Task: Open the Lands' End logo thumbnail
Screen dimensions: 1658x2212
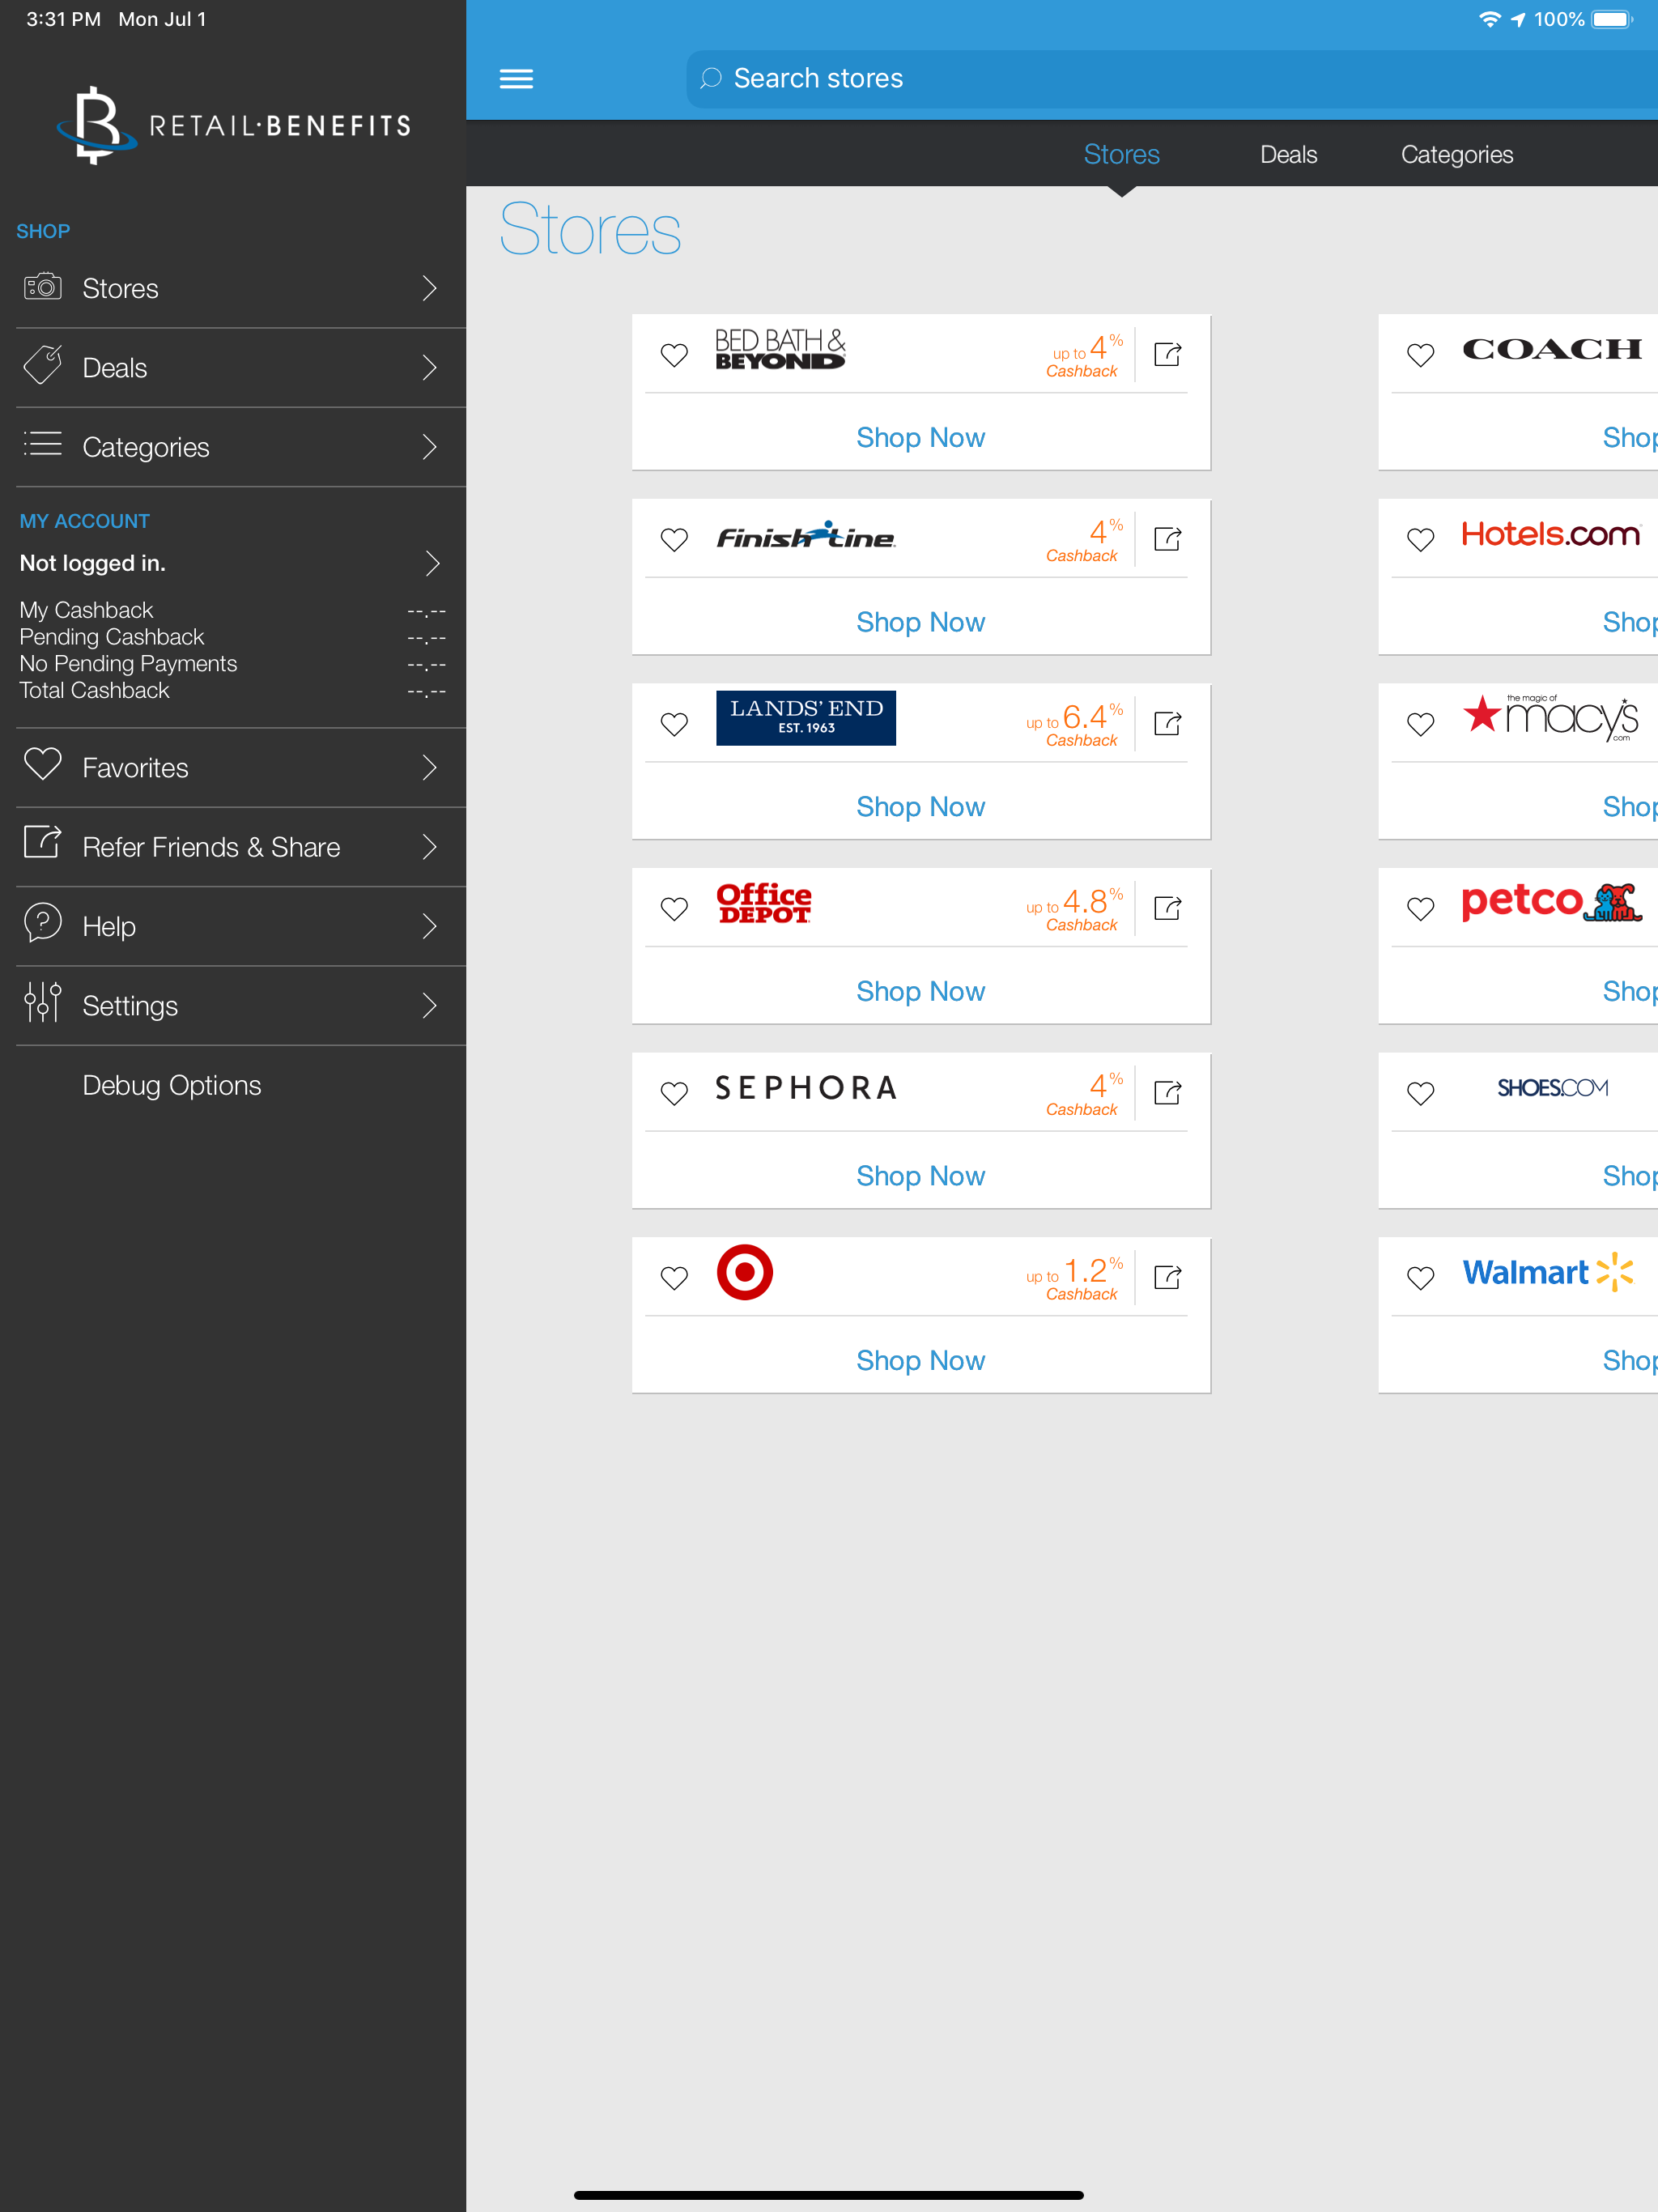Action: click(805, 718)
